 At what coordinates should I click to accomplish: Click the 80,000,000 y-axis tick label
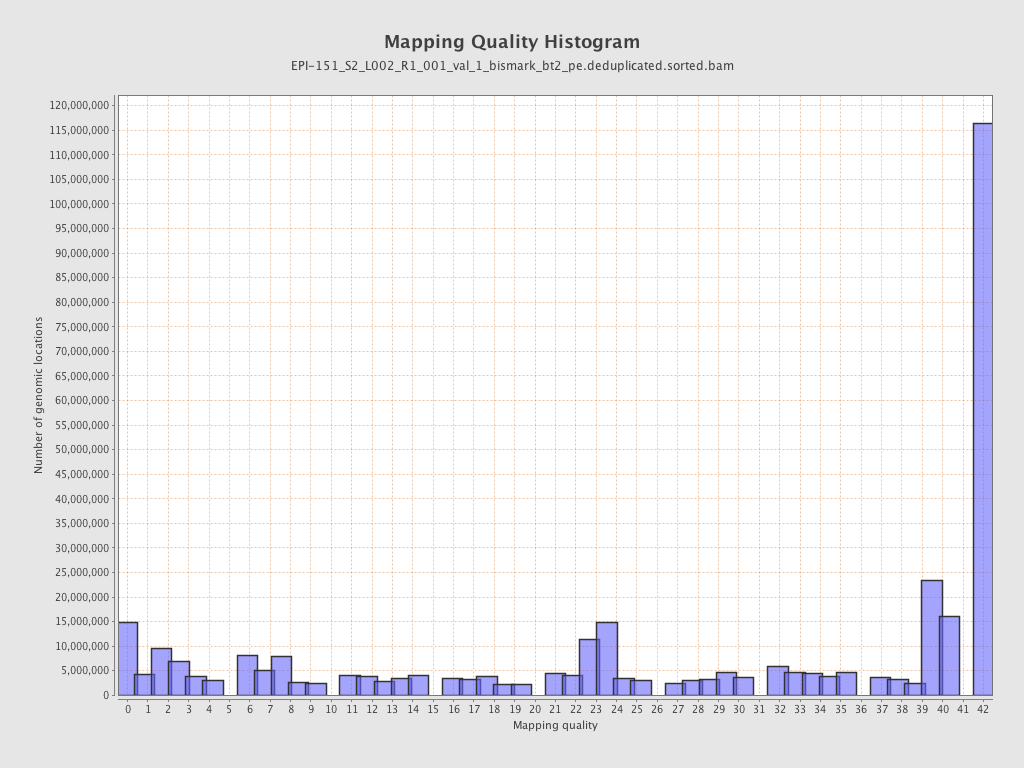click(82, 302)
